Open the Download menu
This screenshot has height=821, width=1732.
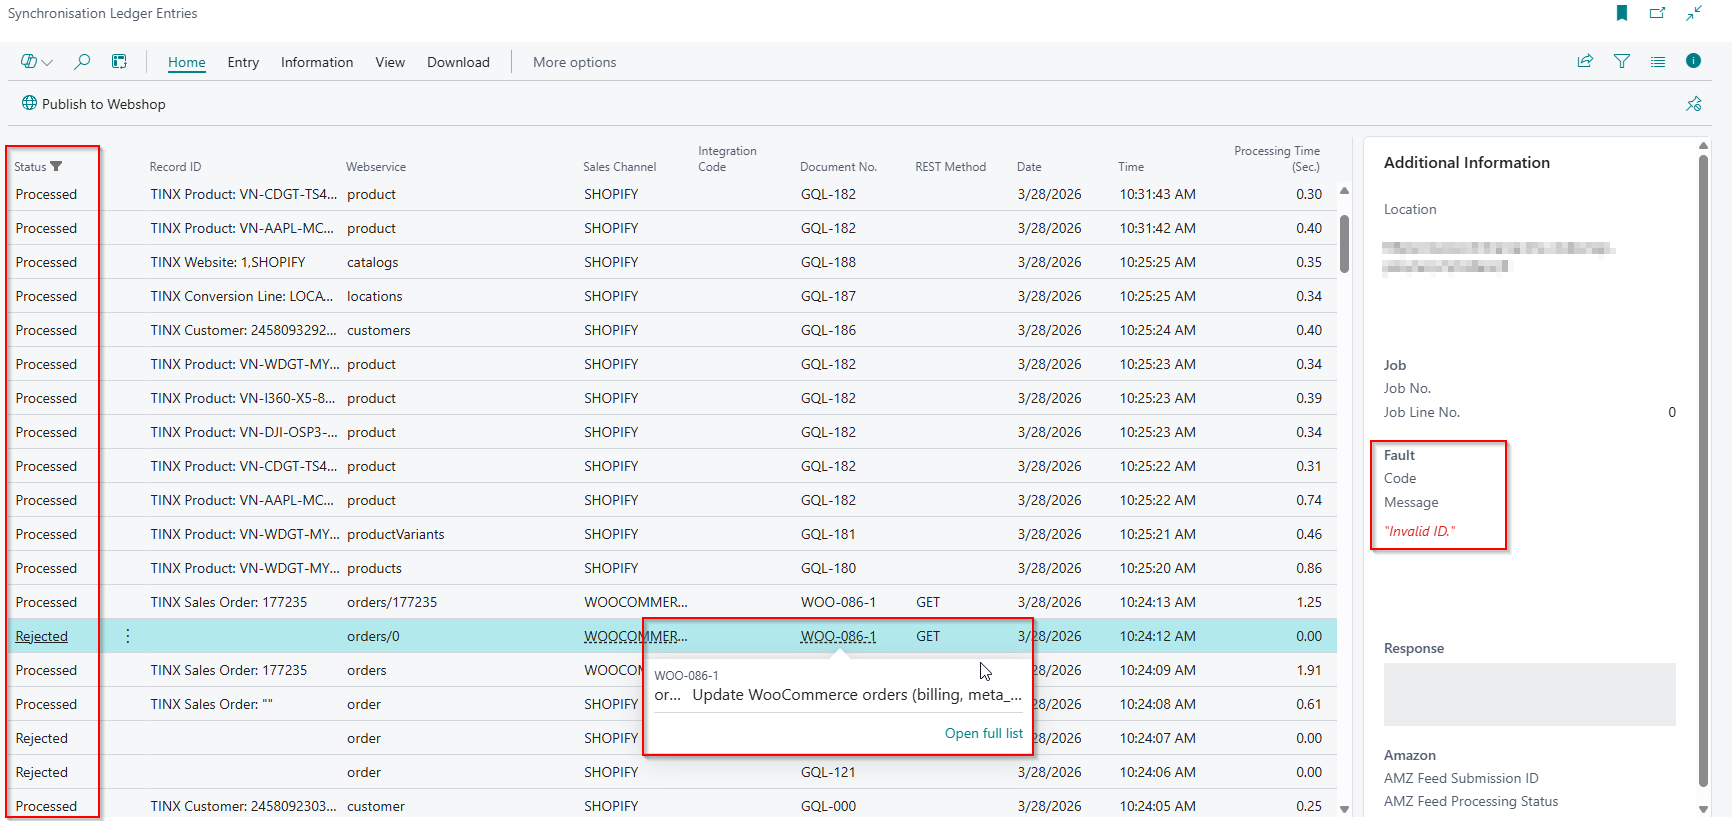pos(458,62)
